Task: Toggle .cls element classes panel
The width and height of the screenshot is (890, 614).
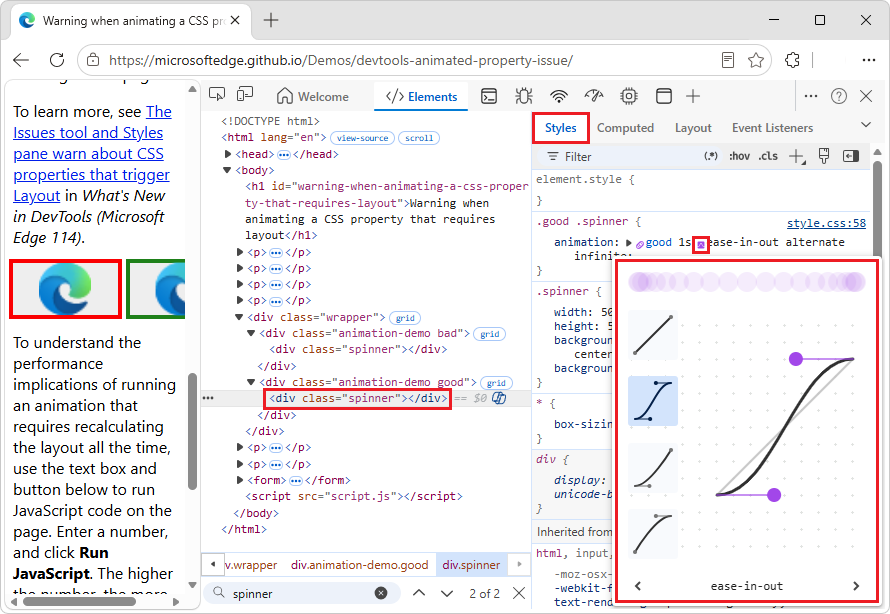Action: pos(768,156)
